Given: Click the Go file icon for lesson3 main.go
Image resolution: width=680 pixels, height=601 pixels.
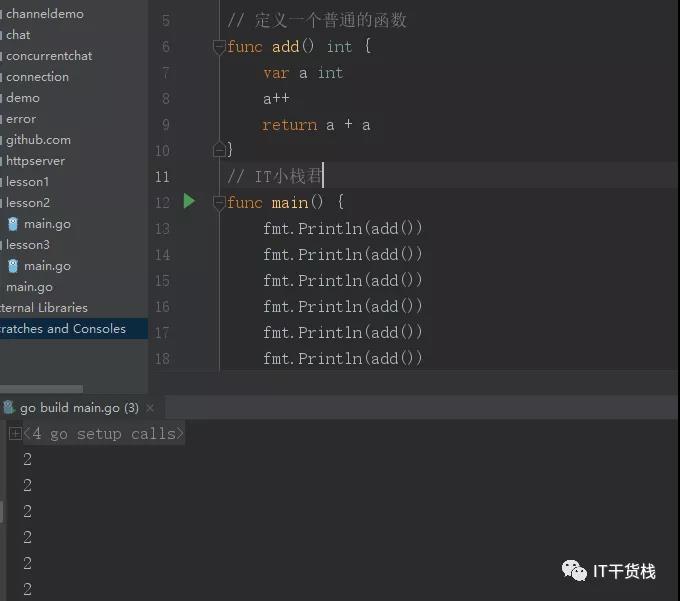Looking at the screenshot, I should (x=13, y=266).
